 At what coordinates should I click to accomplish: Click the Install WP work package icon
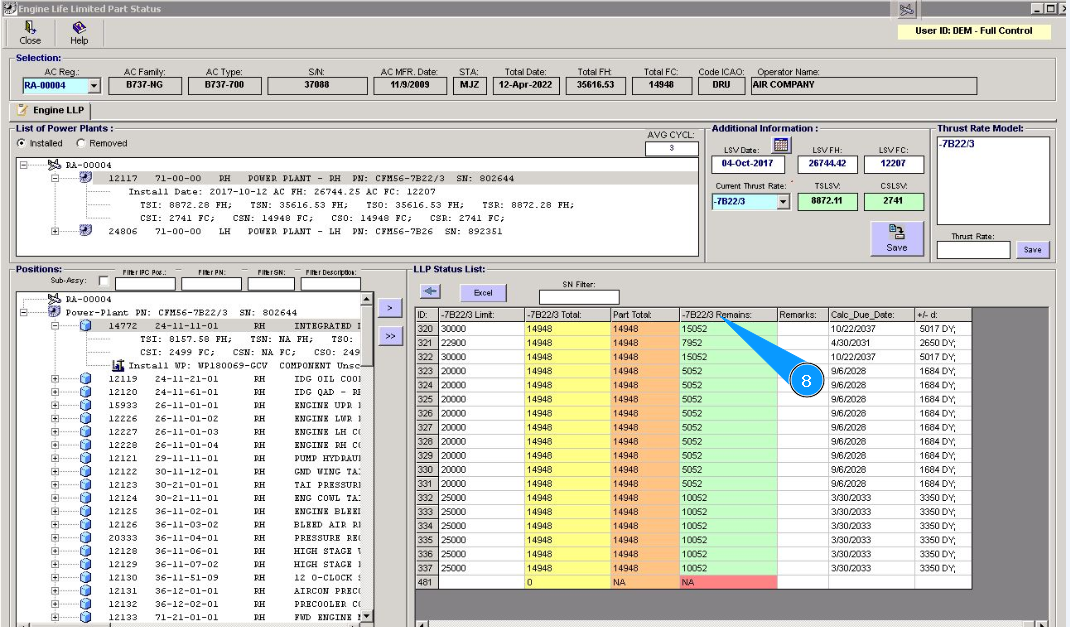click(x=119, y=365)
